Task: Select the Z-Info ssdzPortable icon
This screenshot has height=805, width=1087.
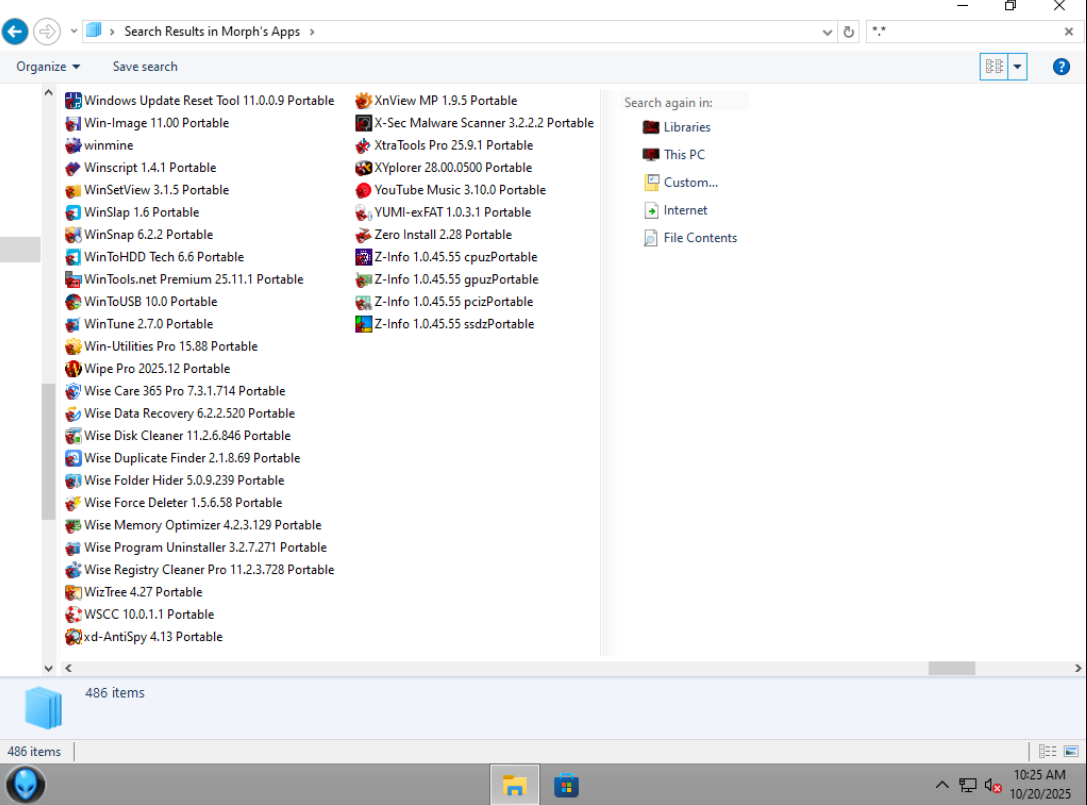Action: pos(363,324)
